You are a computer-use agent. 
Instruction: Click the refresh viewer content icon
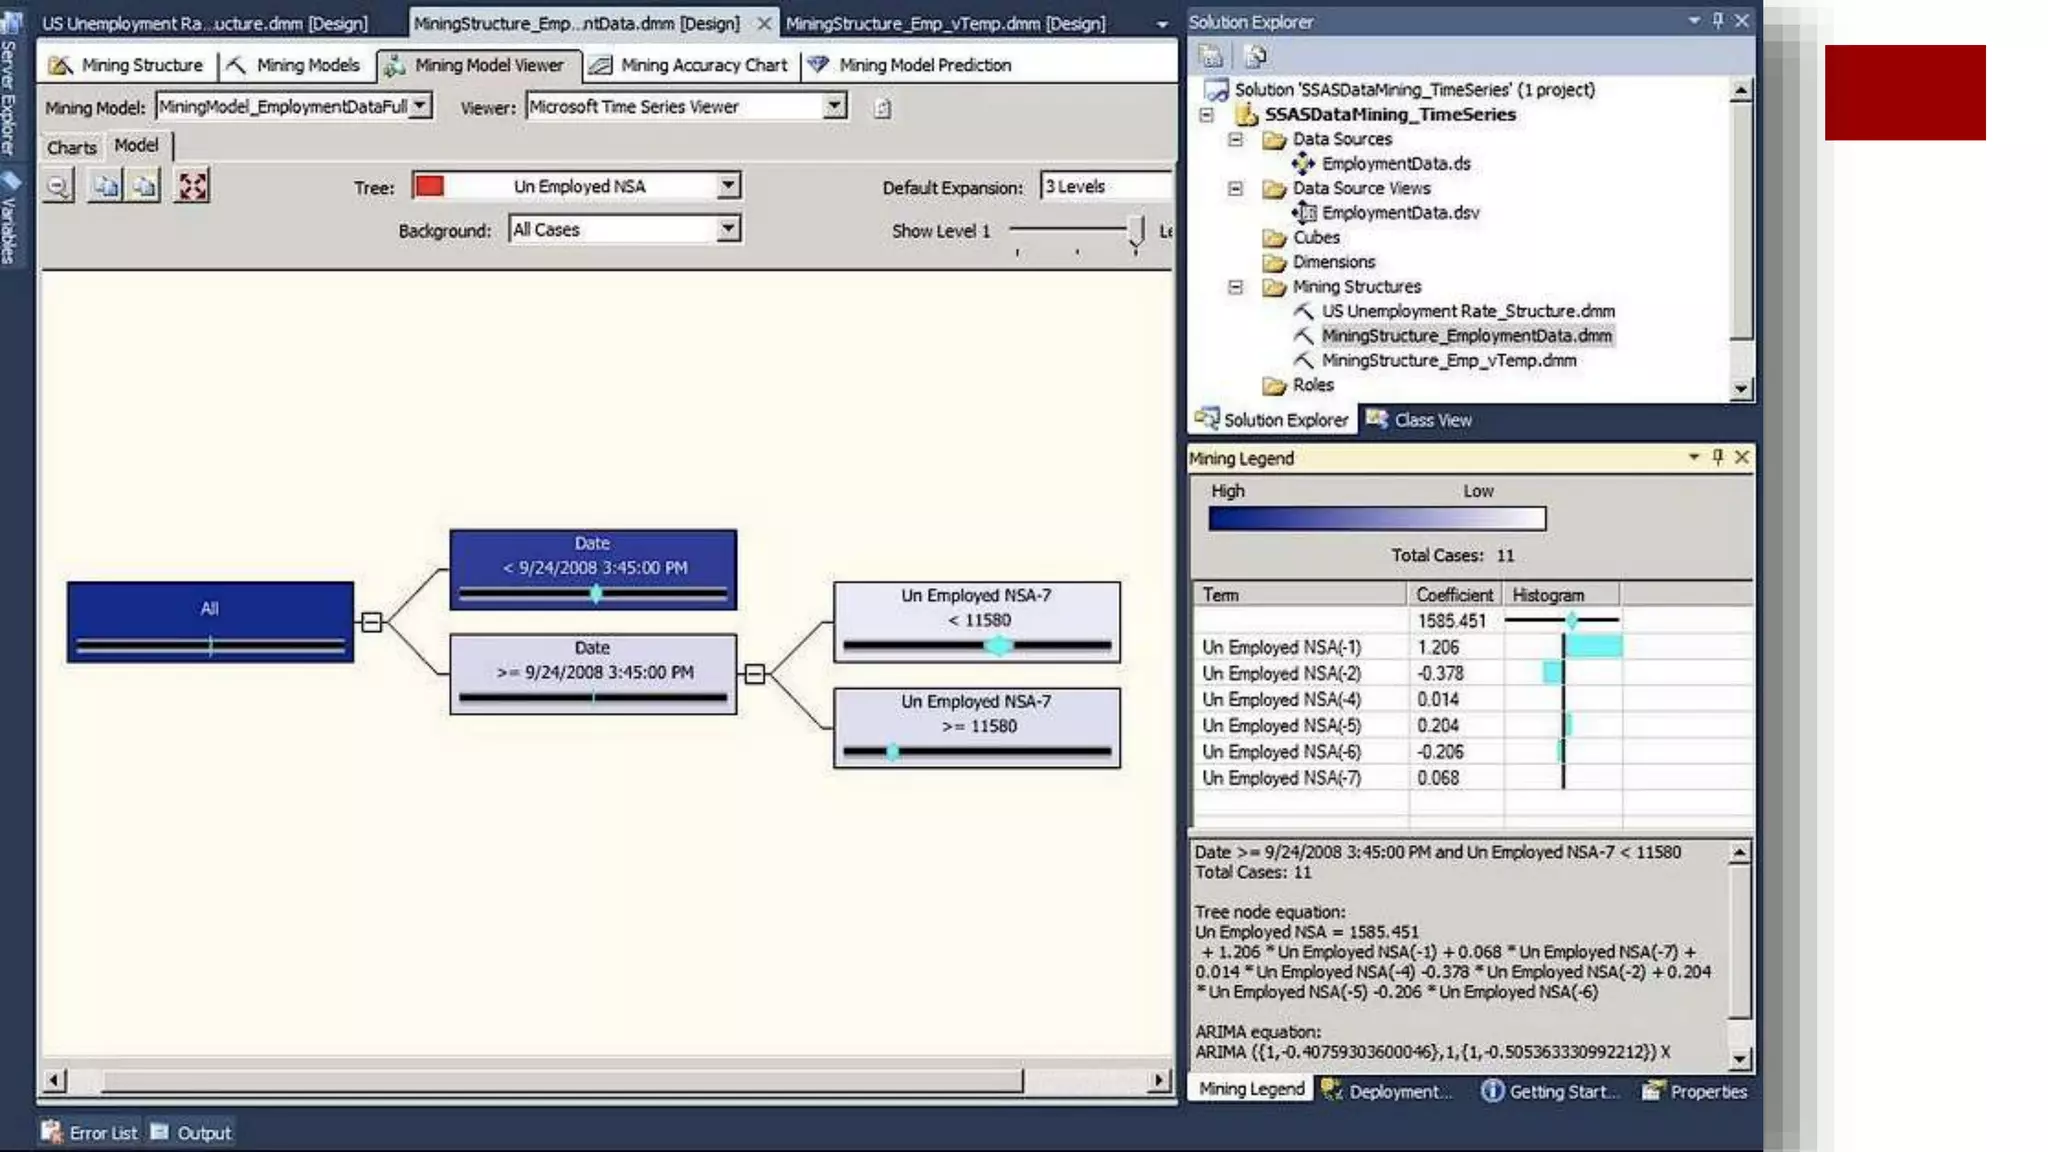pyautogui.click(x=882, y=108)
